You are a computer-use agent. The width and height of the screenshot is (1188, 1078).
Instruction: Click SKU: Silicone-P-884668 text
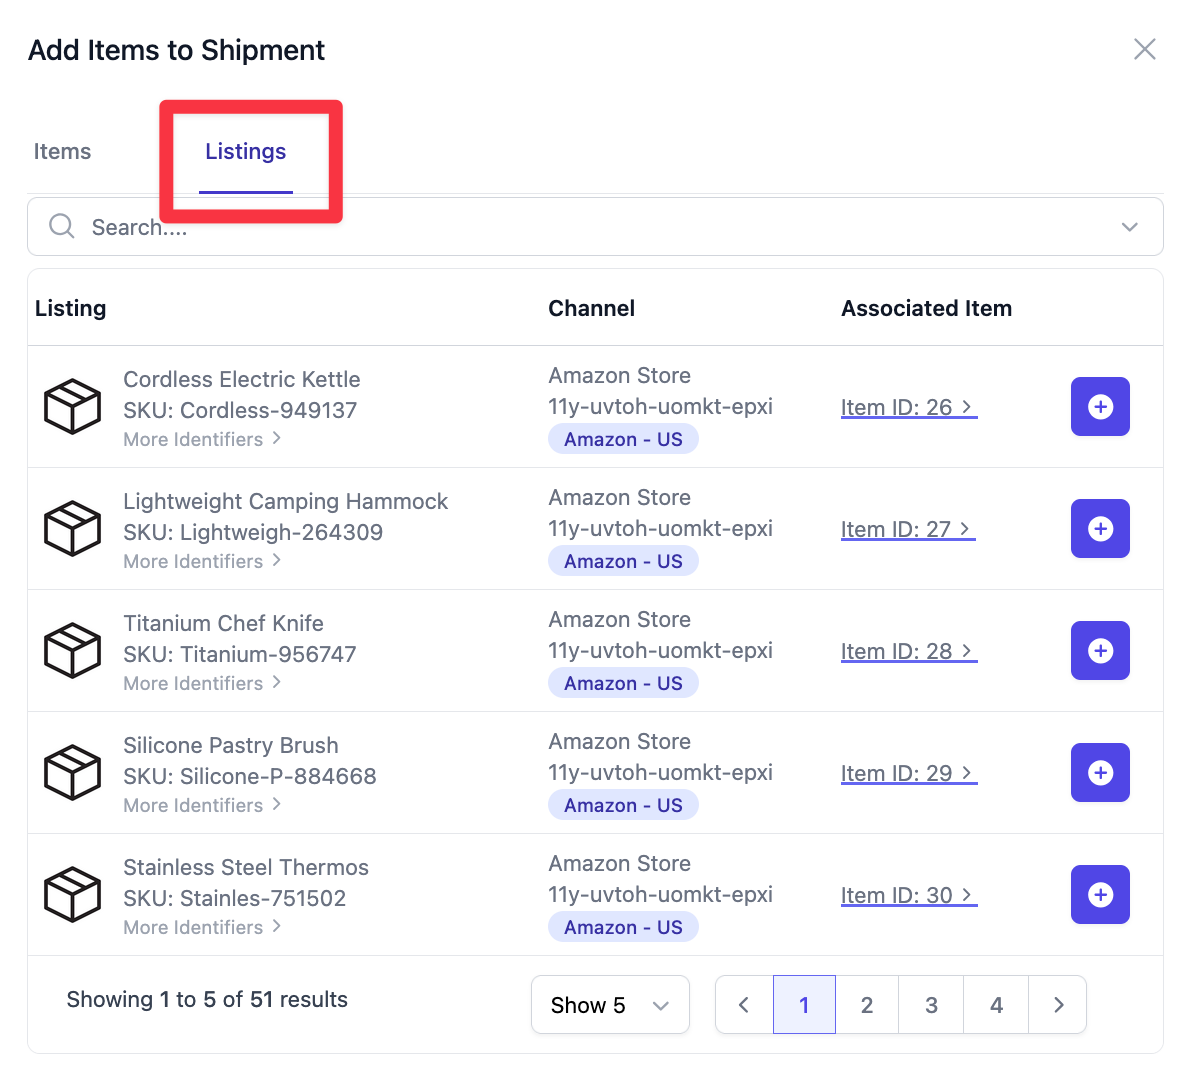(x=250, y=776)
